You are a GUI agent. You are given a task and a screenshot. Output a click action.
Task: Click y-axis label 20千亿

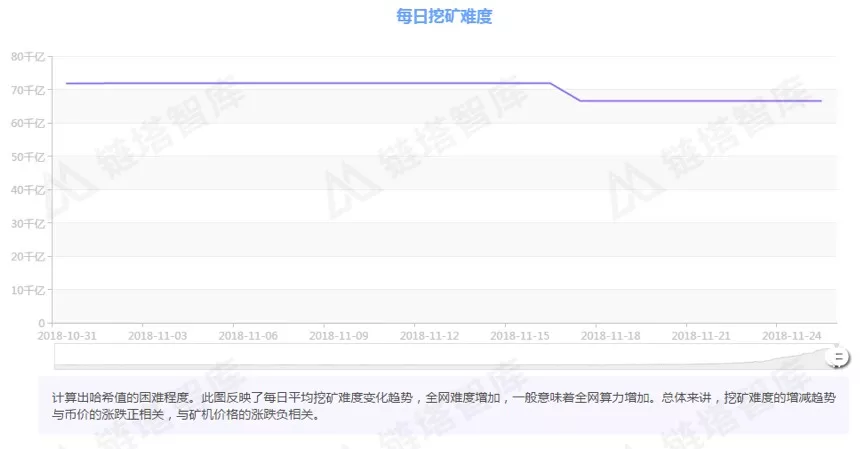tap(28, 256)
